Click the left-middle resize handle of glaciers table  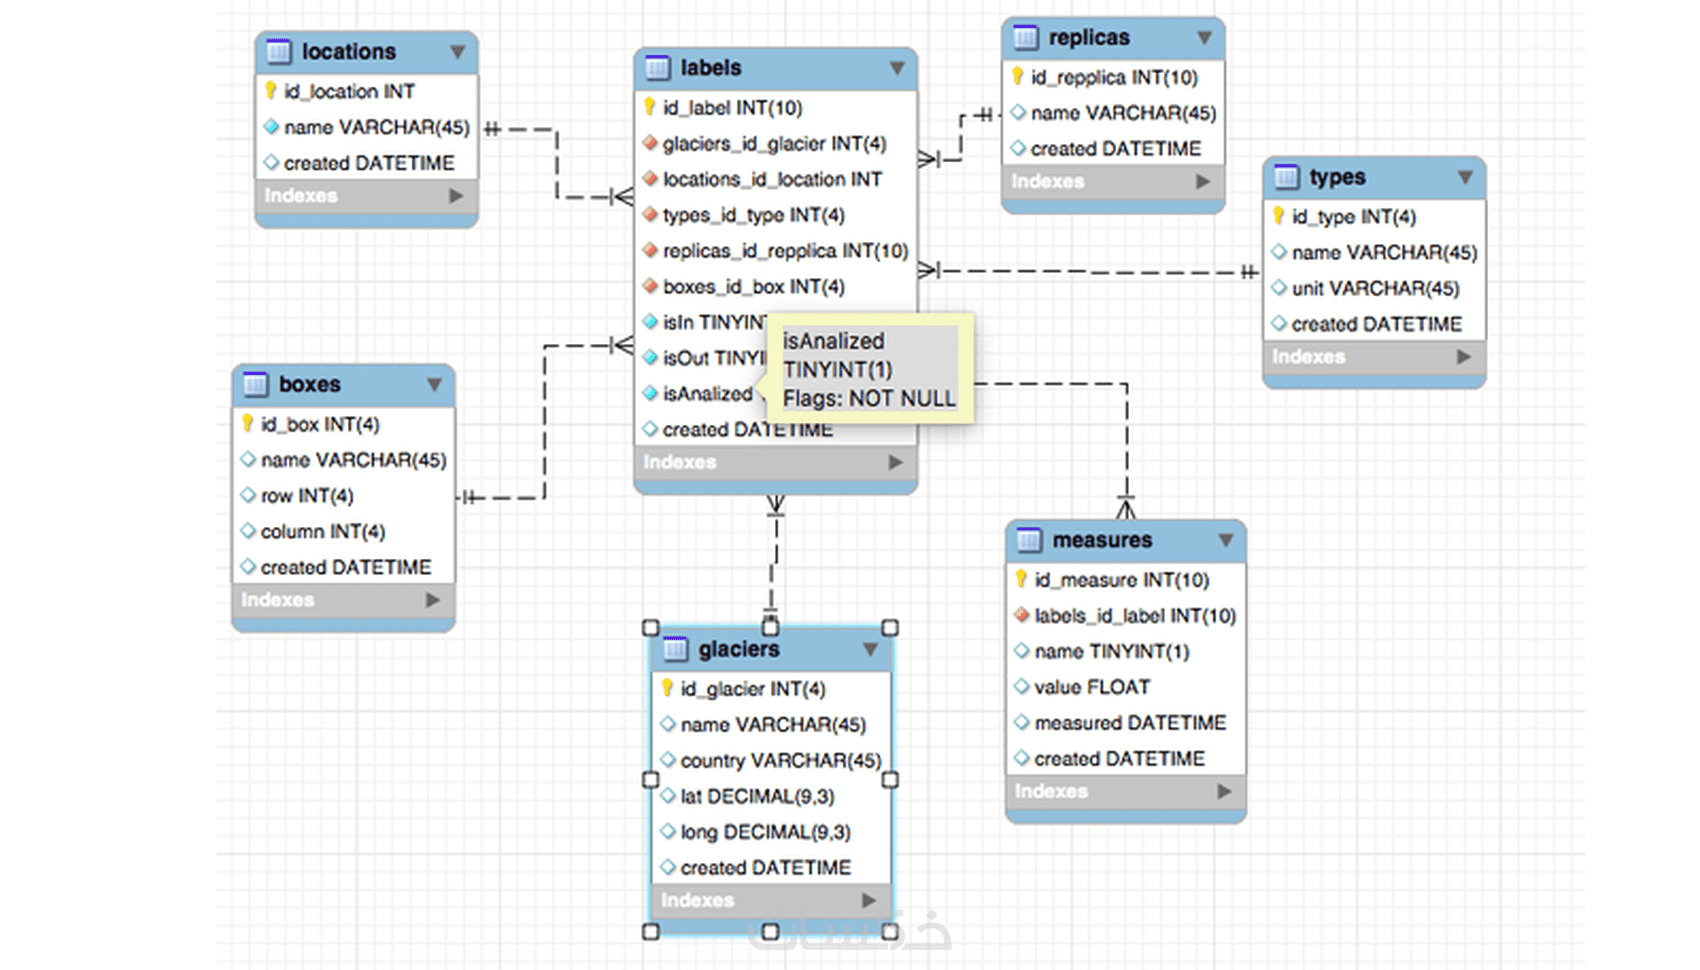[x=651, y=780]
